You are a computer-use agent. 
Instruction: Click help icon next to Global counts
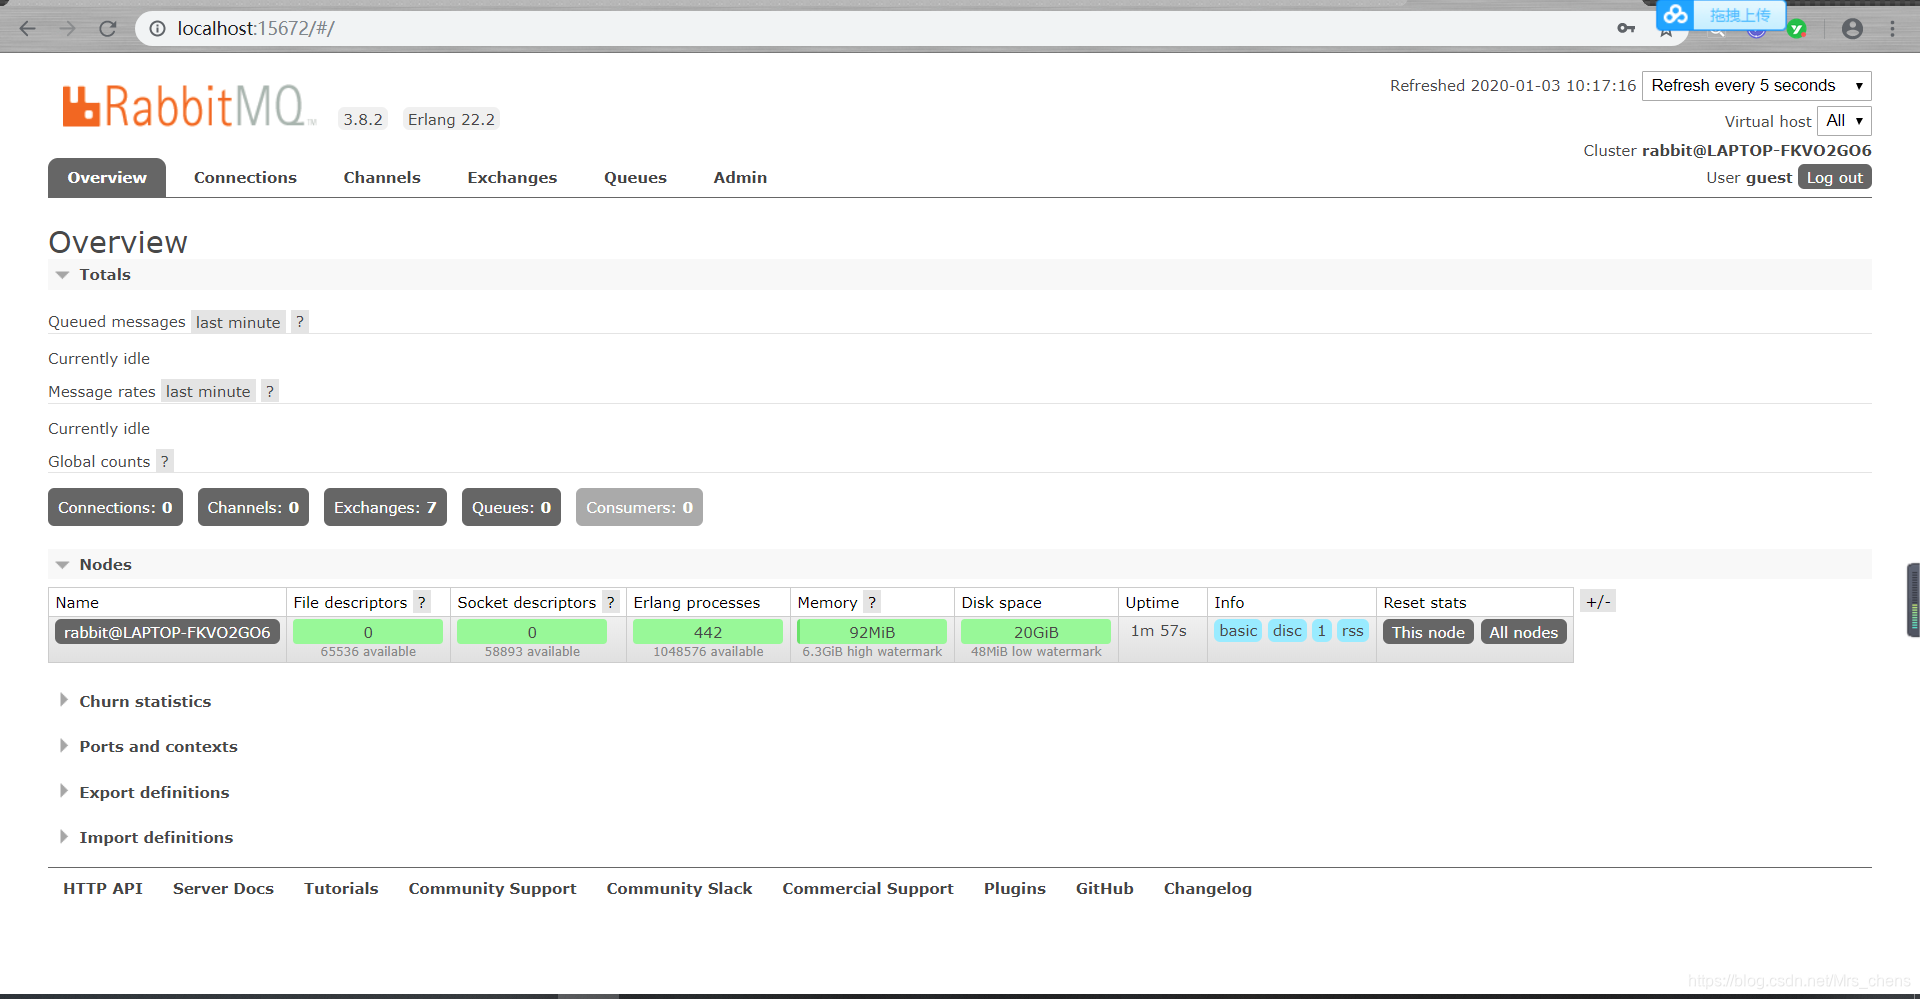164,461
